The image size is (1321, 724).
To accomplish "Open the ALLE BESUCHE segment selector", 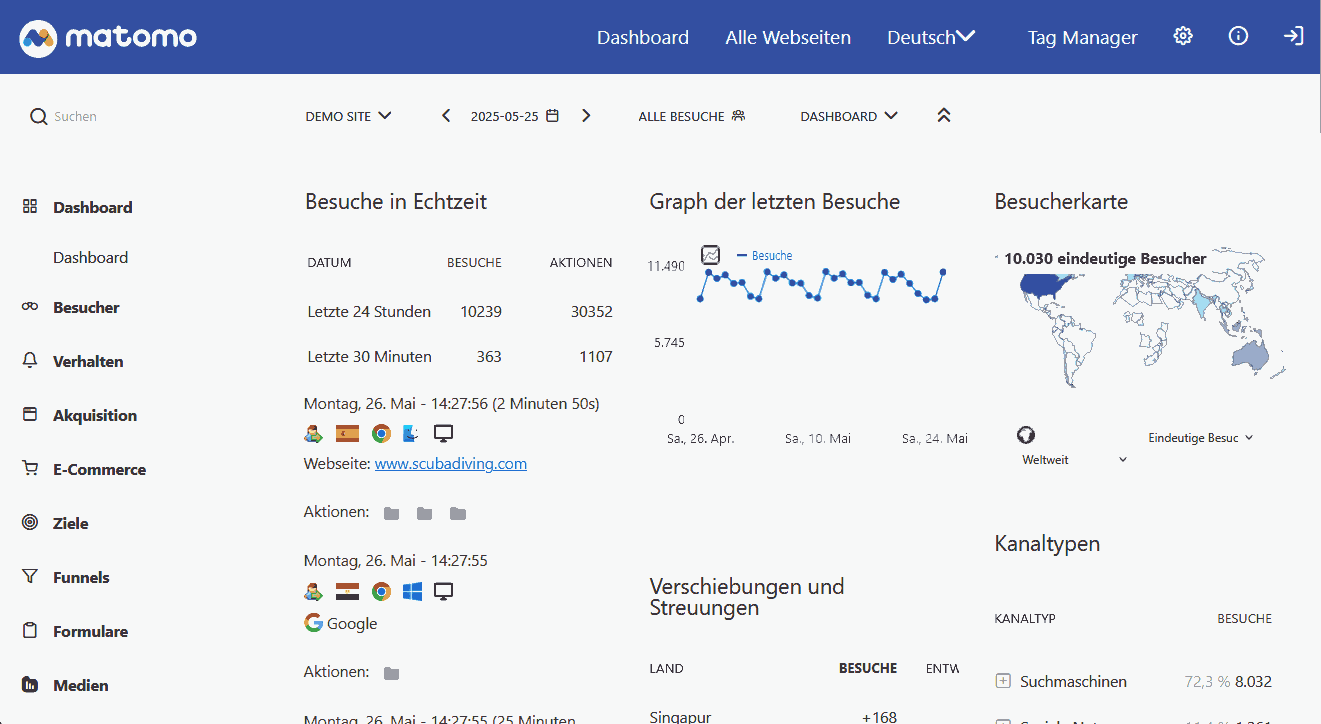I will pyautogui.click(x=692, y=116).
